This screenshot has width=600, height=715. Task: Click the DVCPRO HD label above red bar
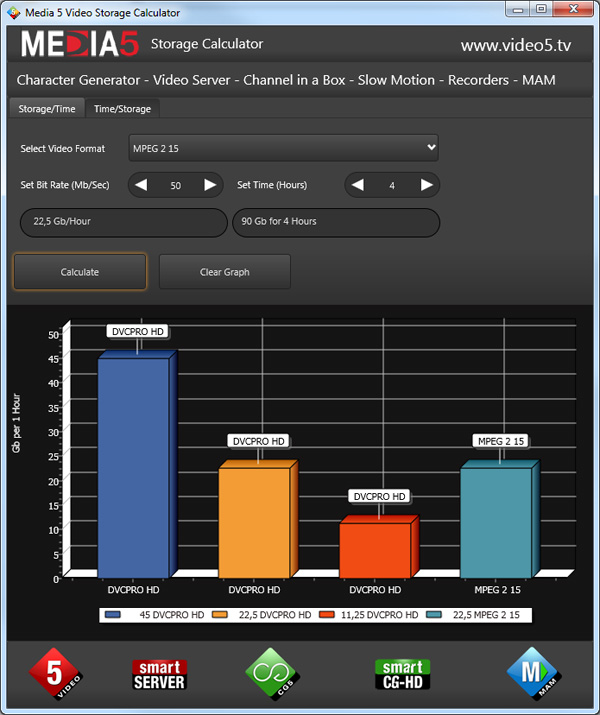pyautogui.click(x=379, y=496)
